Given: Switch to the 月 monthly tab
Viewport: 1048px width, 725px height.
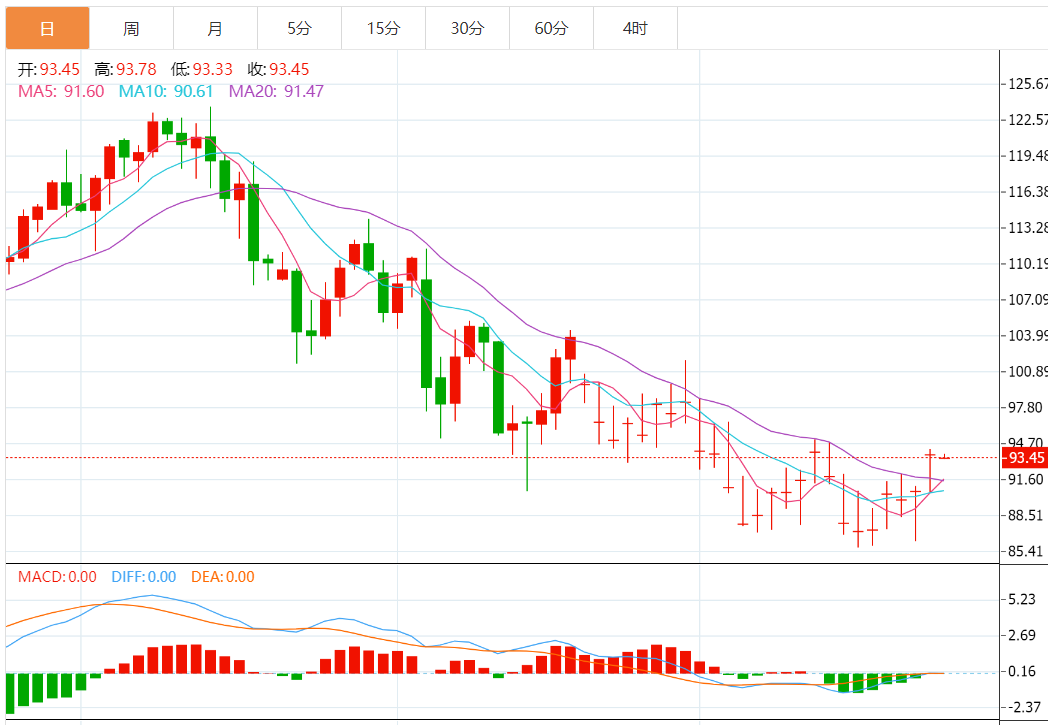Looking at the screenshot, I should click(215, 28).
